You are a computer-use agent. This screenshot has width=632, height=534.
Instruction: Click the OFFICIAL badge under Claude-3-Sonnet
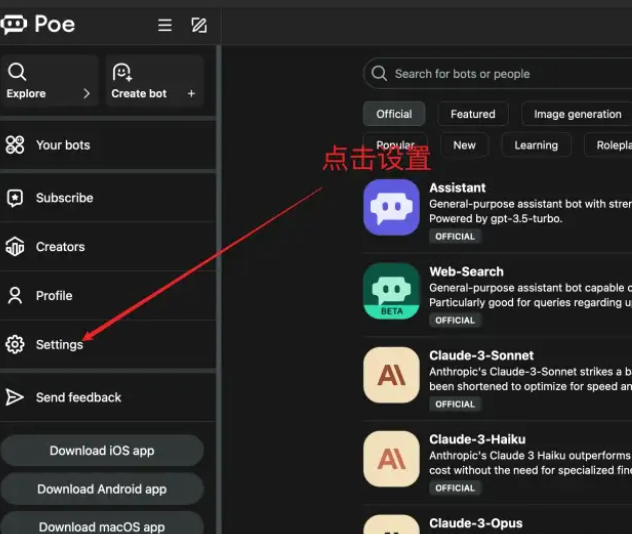tap(455, 404)
